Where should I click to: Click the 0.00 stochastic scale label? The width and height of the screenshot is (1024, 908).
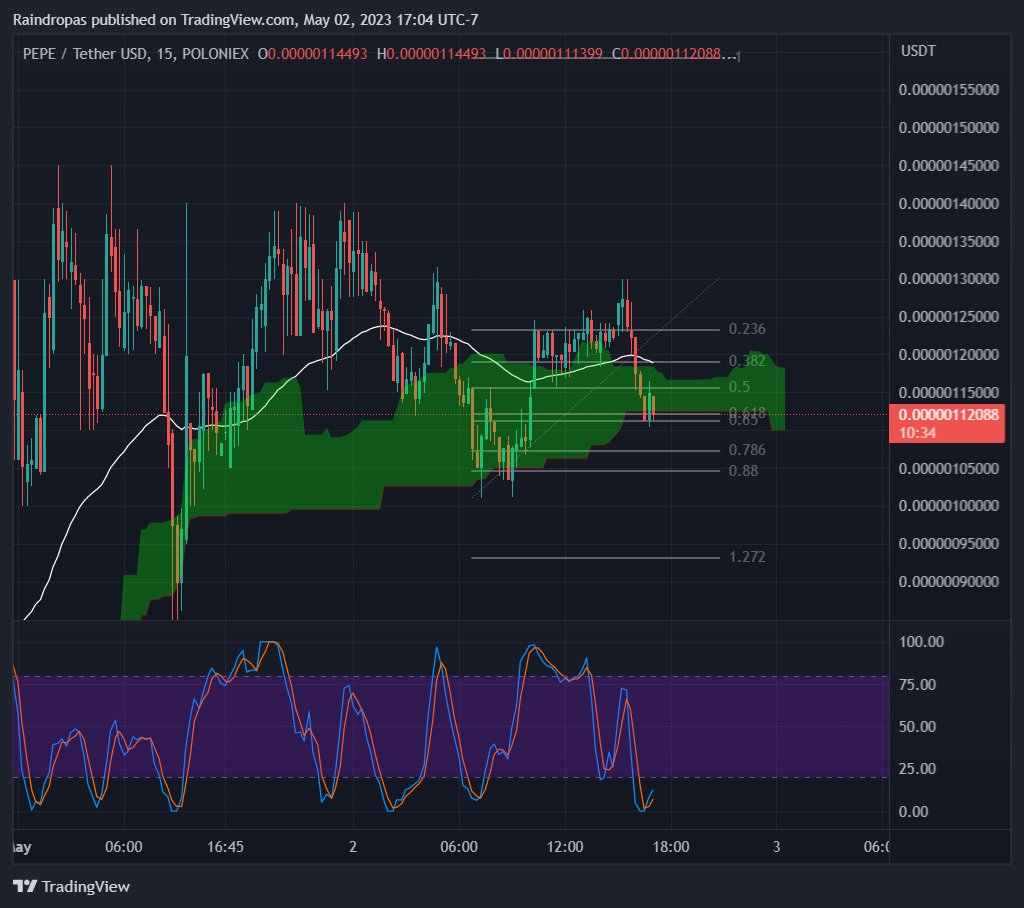pos(913,811)
